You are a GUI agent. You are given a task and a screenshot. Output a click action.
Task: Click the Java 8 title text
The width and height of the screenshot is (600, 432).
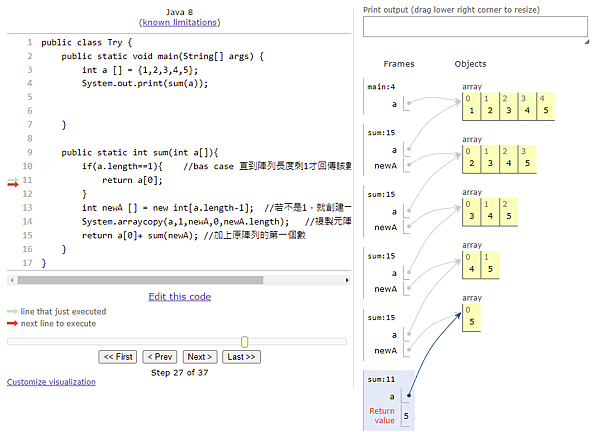coord(179,12)
